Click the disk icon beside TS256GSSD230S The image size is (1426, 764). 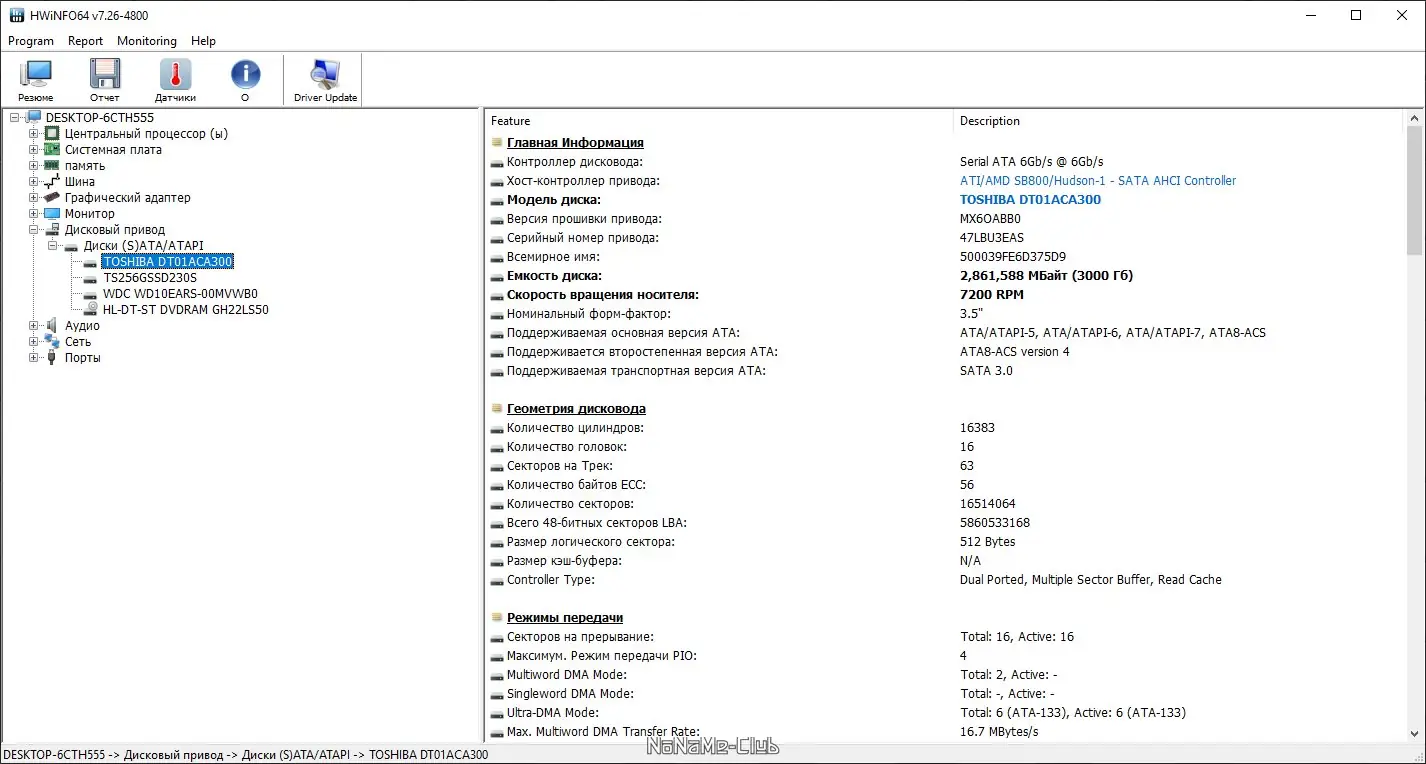[x=91, y=278]
